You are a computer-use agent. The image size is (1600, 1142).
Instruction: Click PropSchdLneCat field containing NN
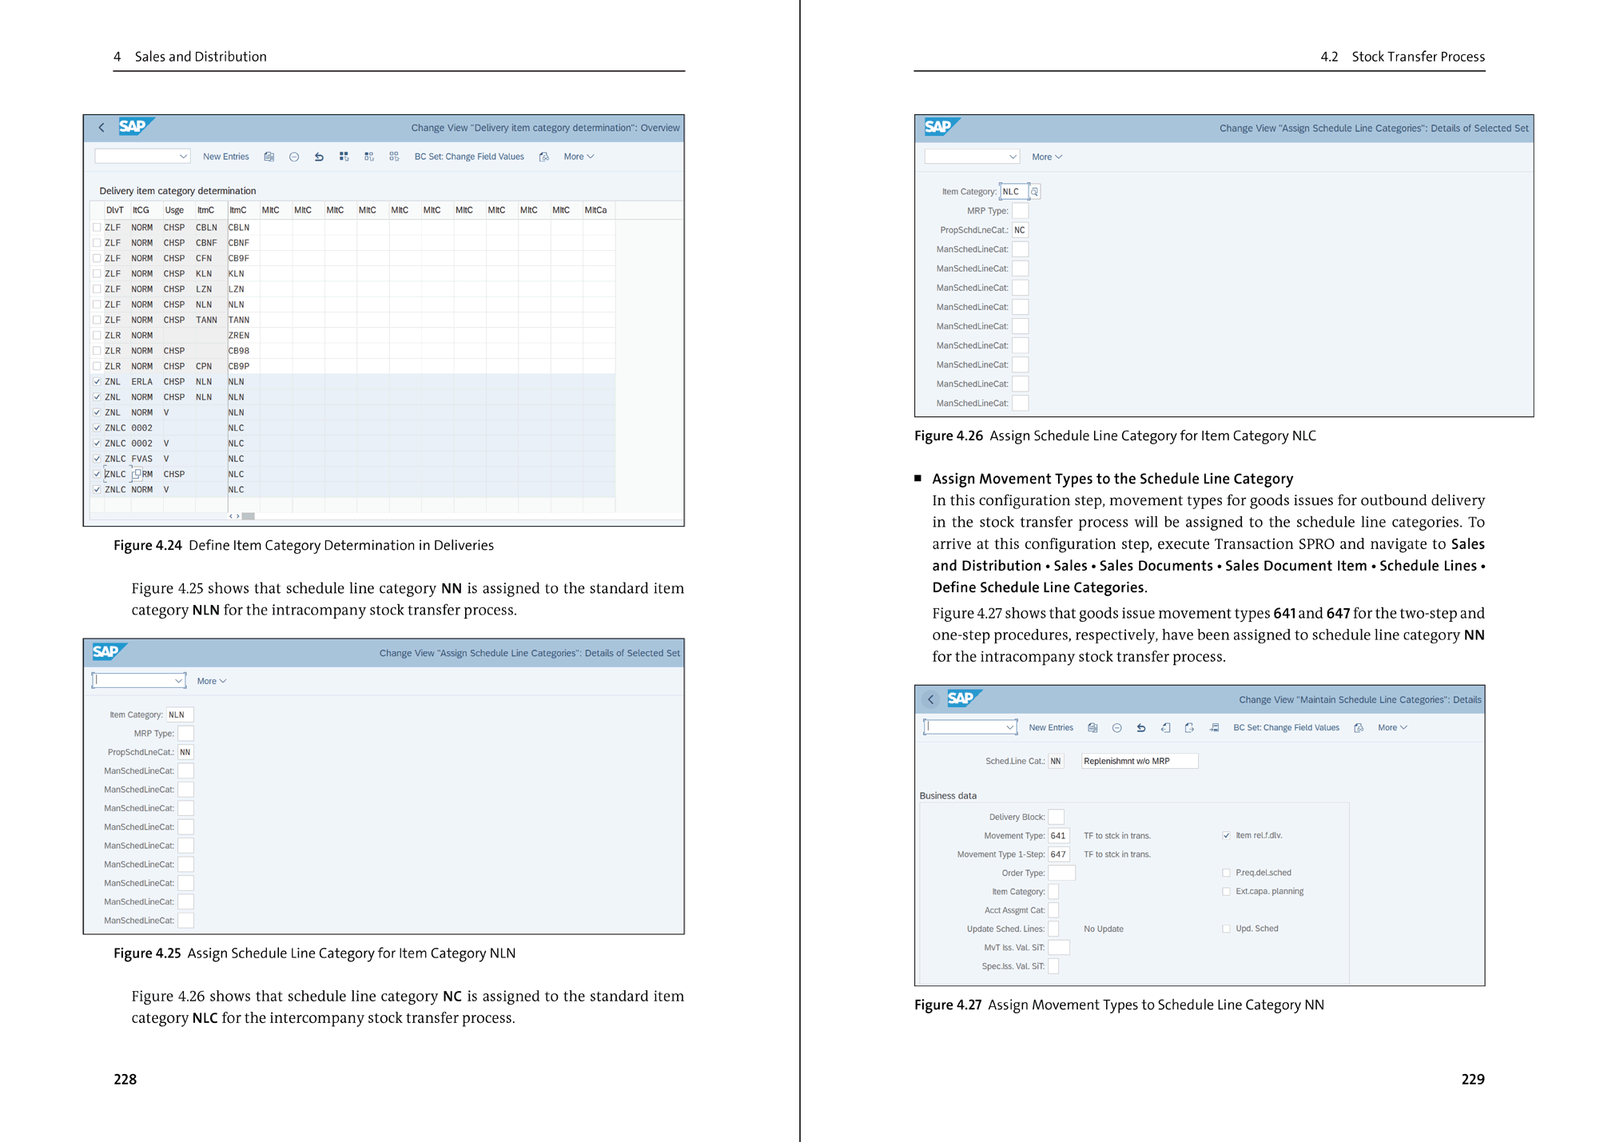pos(185,752)
